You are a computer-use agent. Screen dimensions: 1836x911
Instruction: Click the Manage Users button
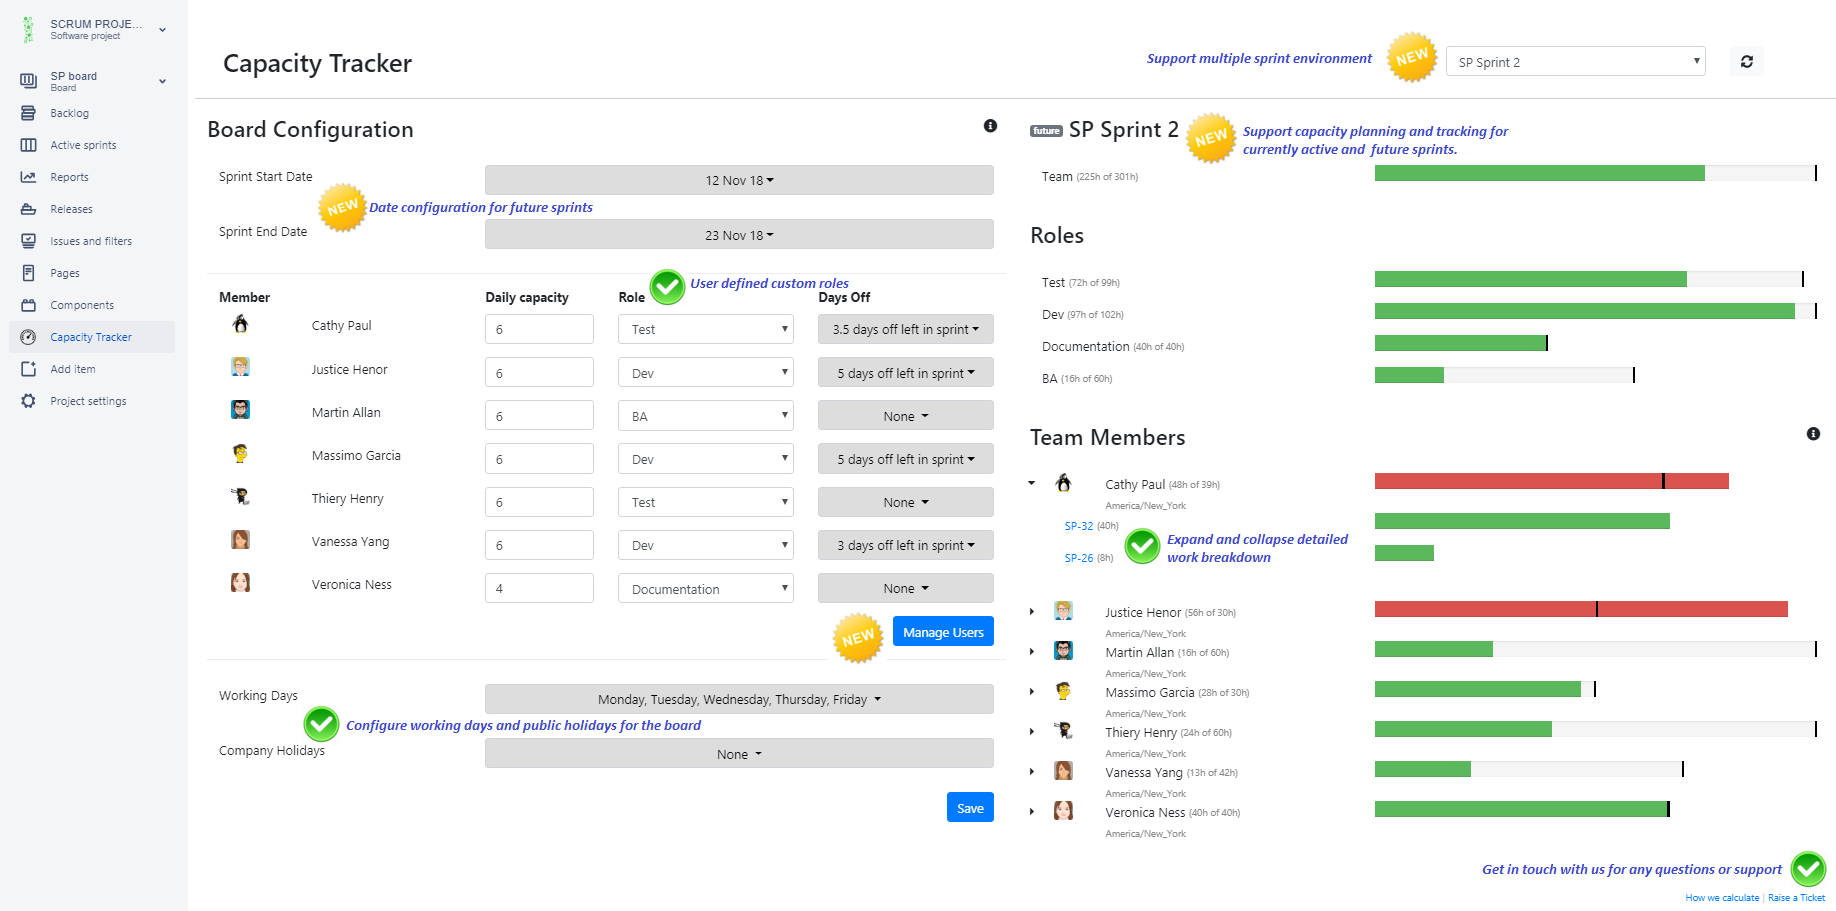(943, 631)
